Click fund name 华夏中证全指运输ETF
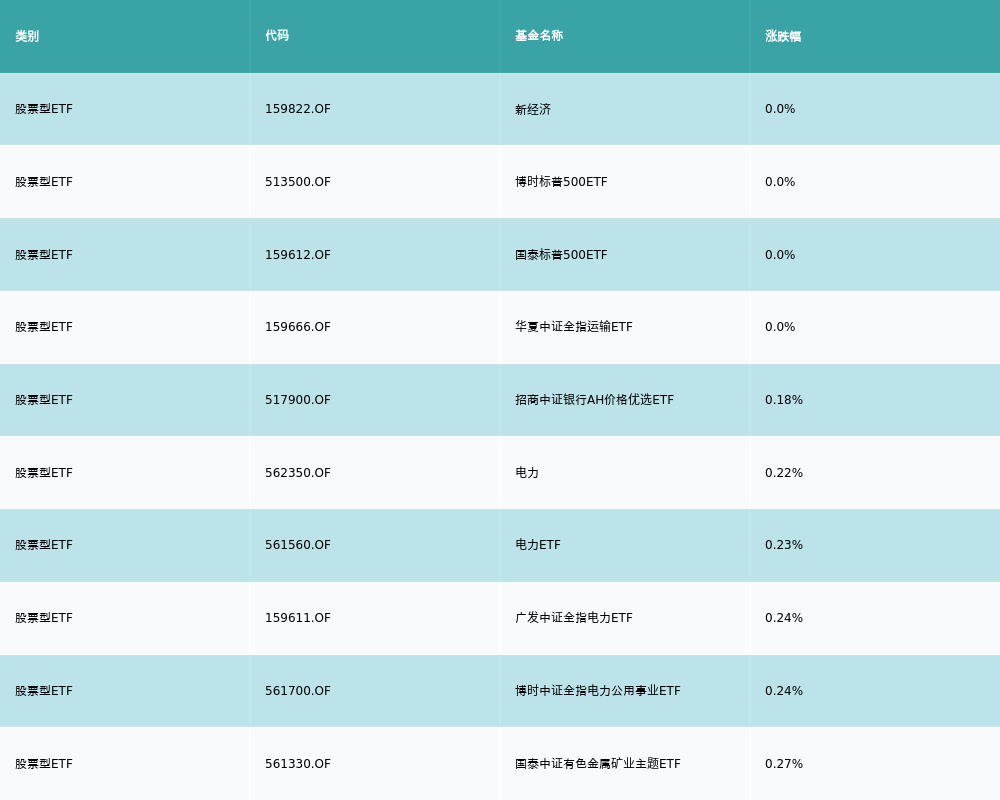The height and width of the screenshot is (800, 1000). pos(574,327)
